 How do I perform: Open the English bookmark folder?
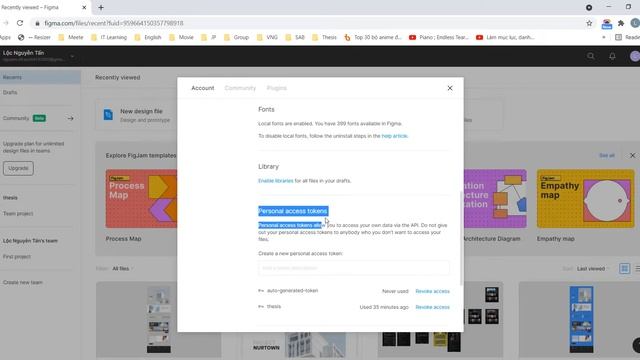tap(148, 37)
